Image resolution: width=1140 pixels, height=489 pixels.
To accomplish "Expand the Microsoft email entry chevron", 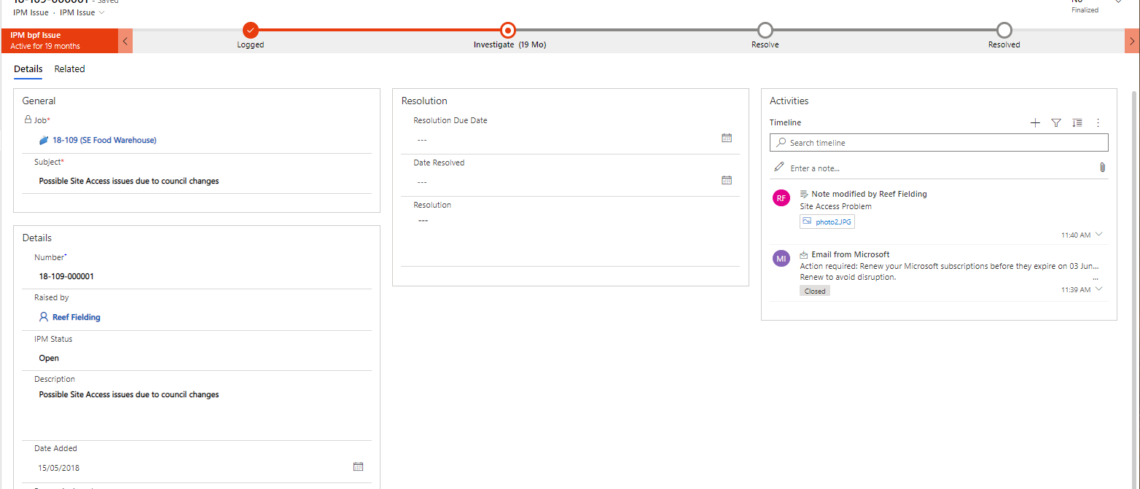I will point(1099,288).
